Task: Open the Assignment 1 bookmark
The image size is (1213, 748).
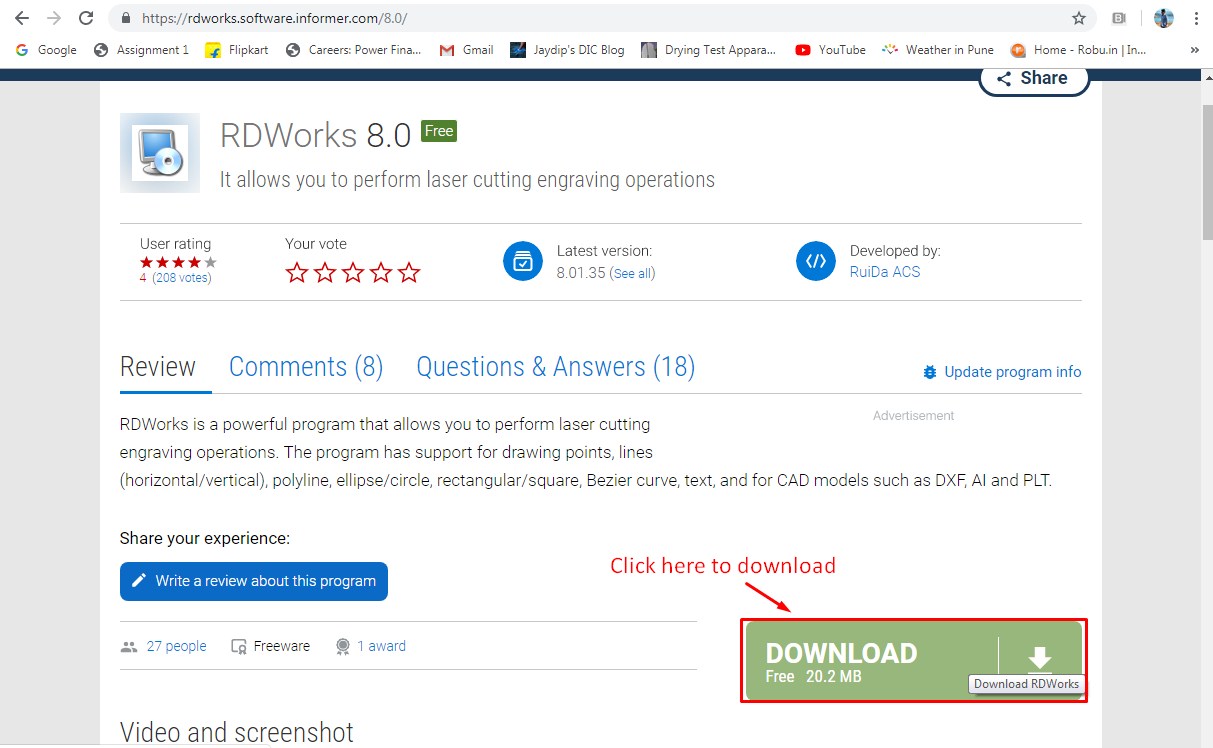Action: 141,50
